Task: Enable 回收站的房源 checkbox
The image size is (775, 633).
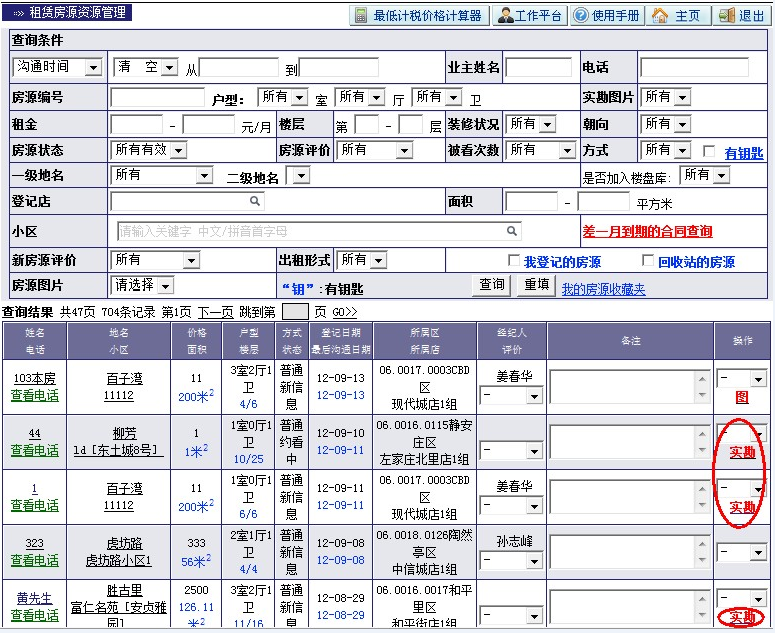Action: click(647, 260)
